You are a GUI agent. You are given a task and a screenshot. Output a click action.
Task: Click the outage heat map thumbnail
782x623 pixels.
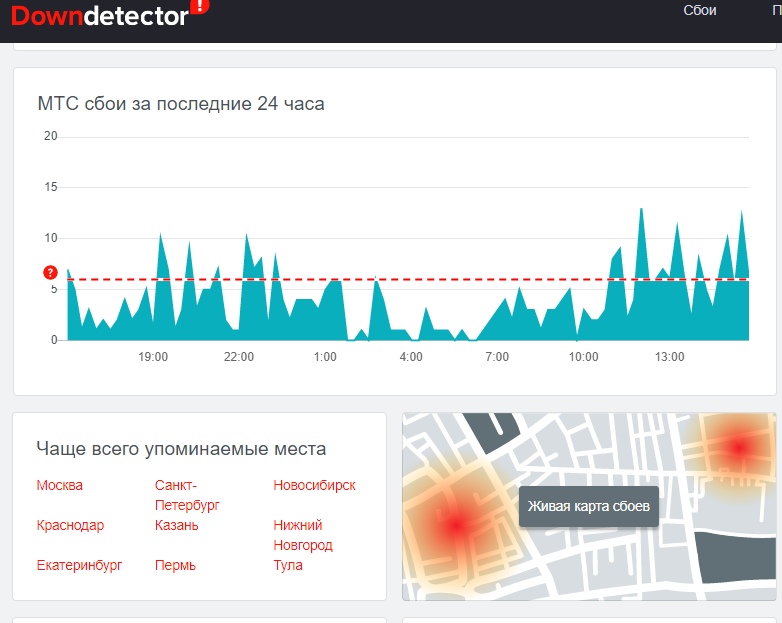(x=589, y=506)
